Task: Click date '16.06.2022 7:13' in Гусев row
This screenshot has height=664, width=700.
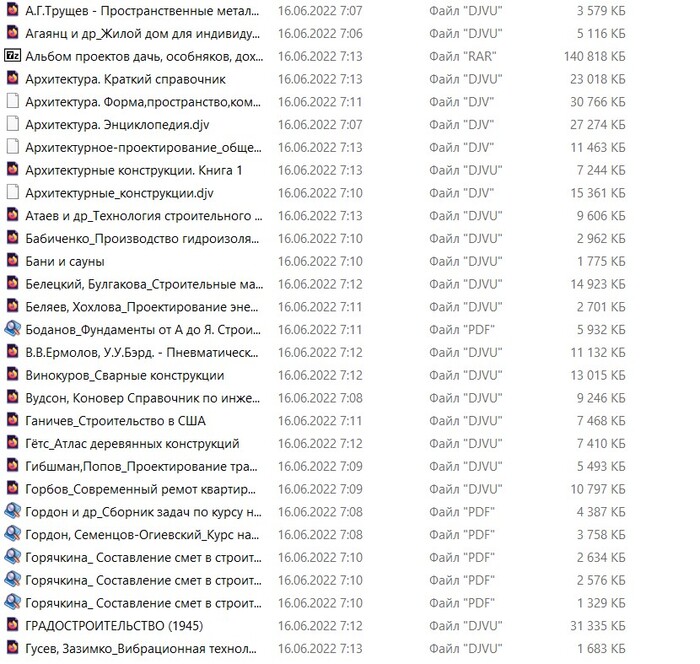Action: point(320,648)
